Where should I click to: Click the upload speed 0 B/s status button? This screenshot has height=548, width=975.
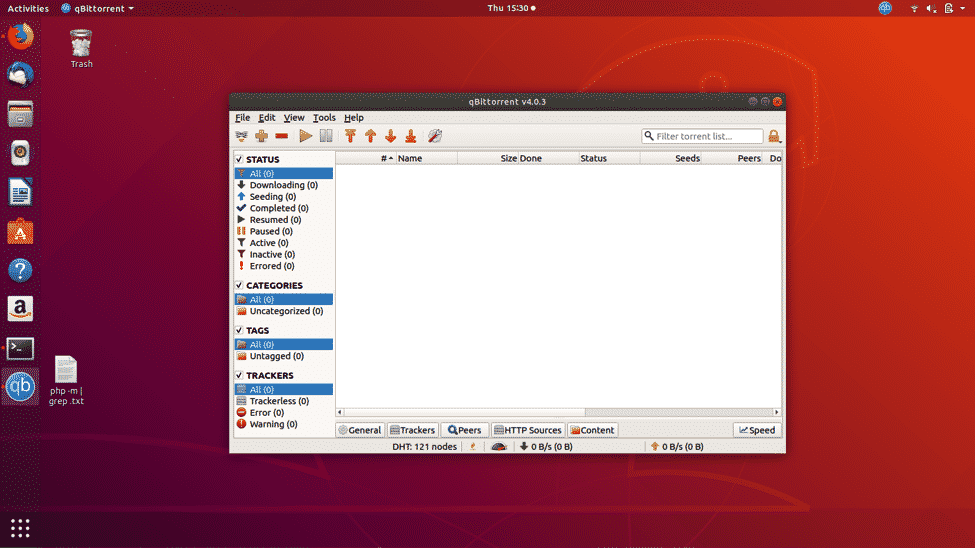[677, 447]
